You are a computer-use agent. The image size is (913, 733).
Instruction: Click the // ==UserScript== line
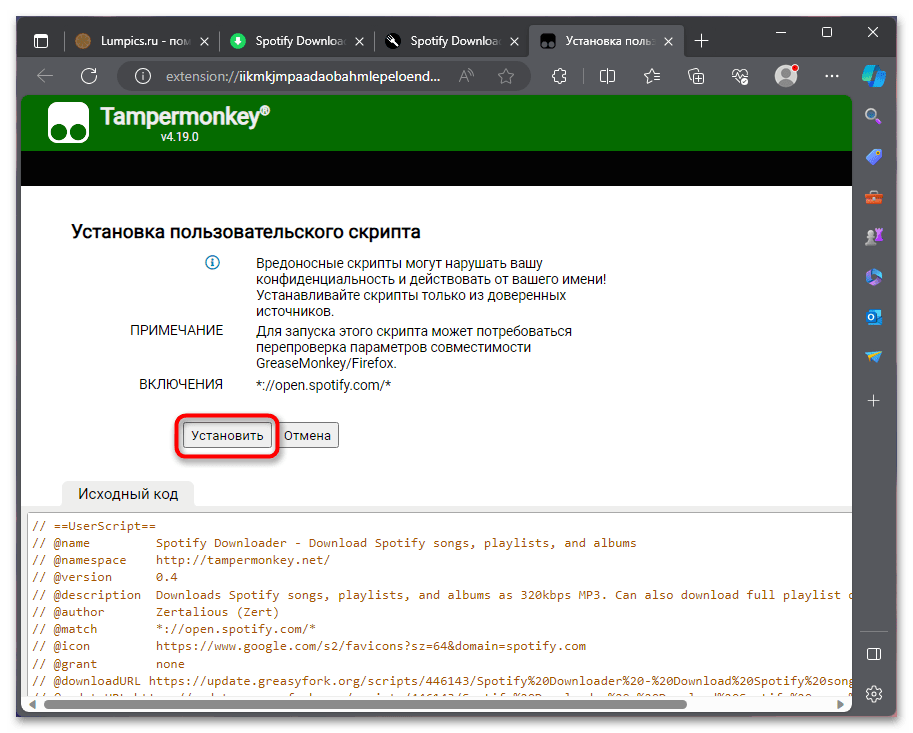pyautogui.click(x=94, y=526)
